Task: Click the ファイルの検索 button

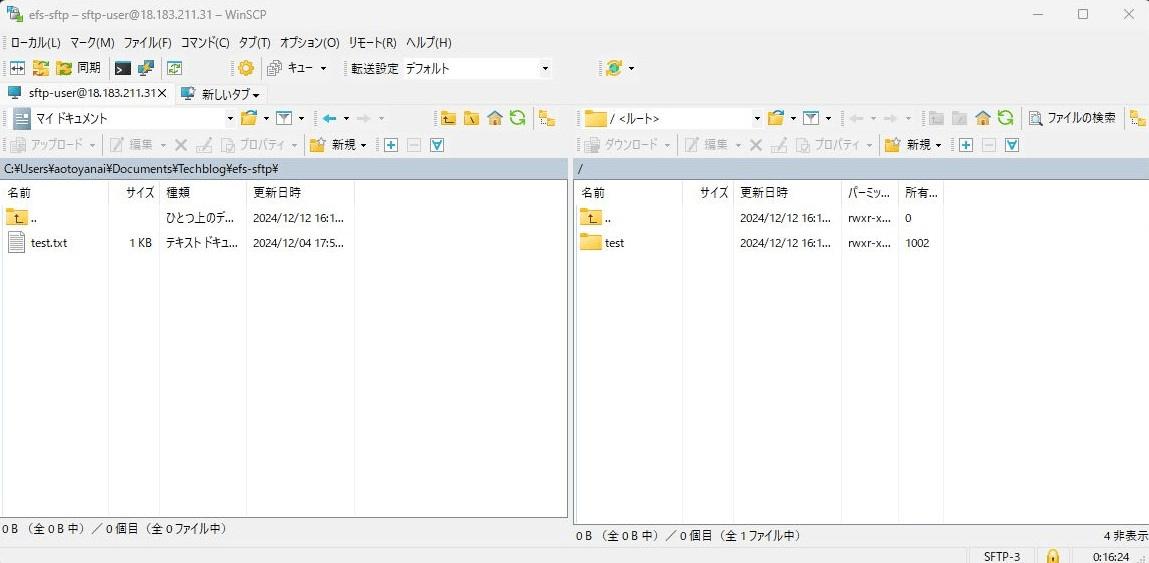Action: 1073,118
